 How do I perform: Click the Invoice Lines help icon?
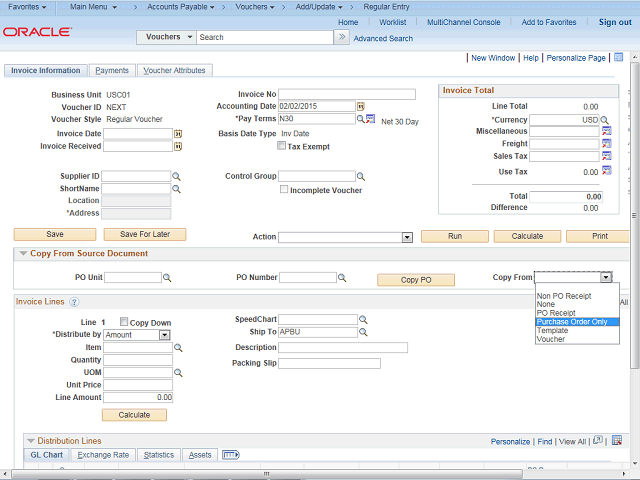[x=74, y=302]
